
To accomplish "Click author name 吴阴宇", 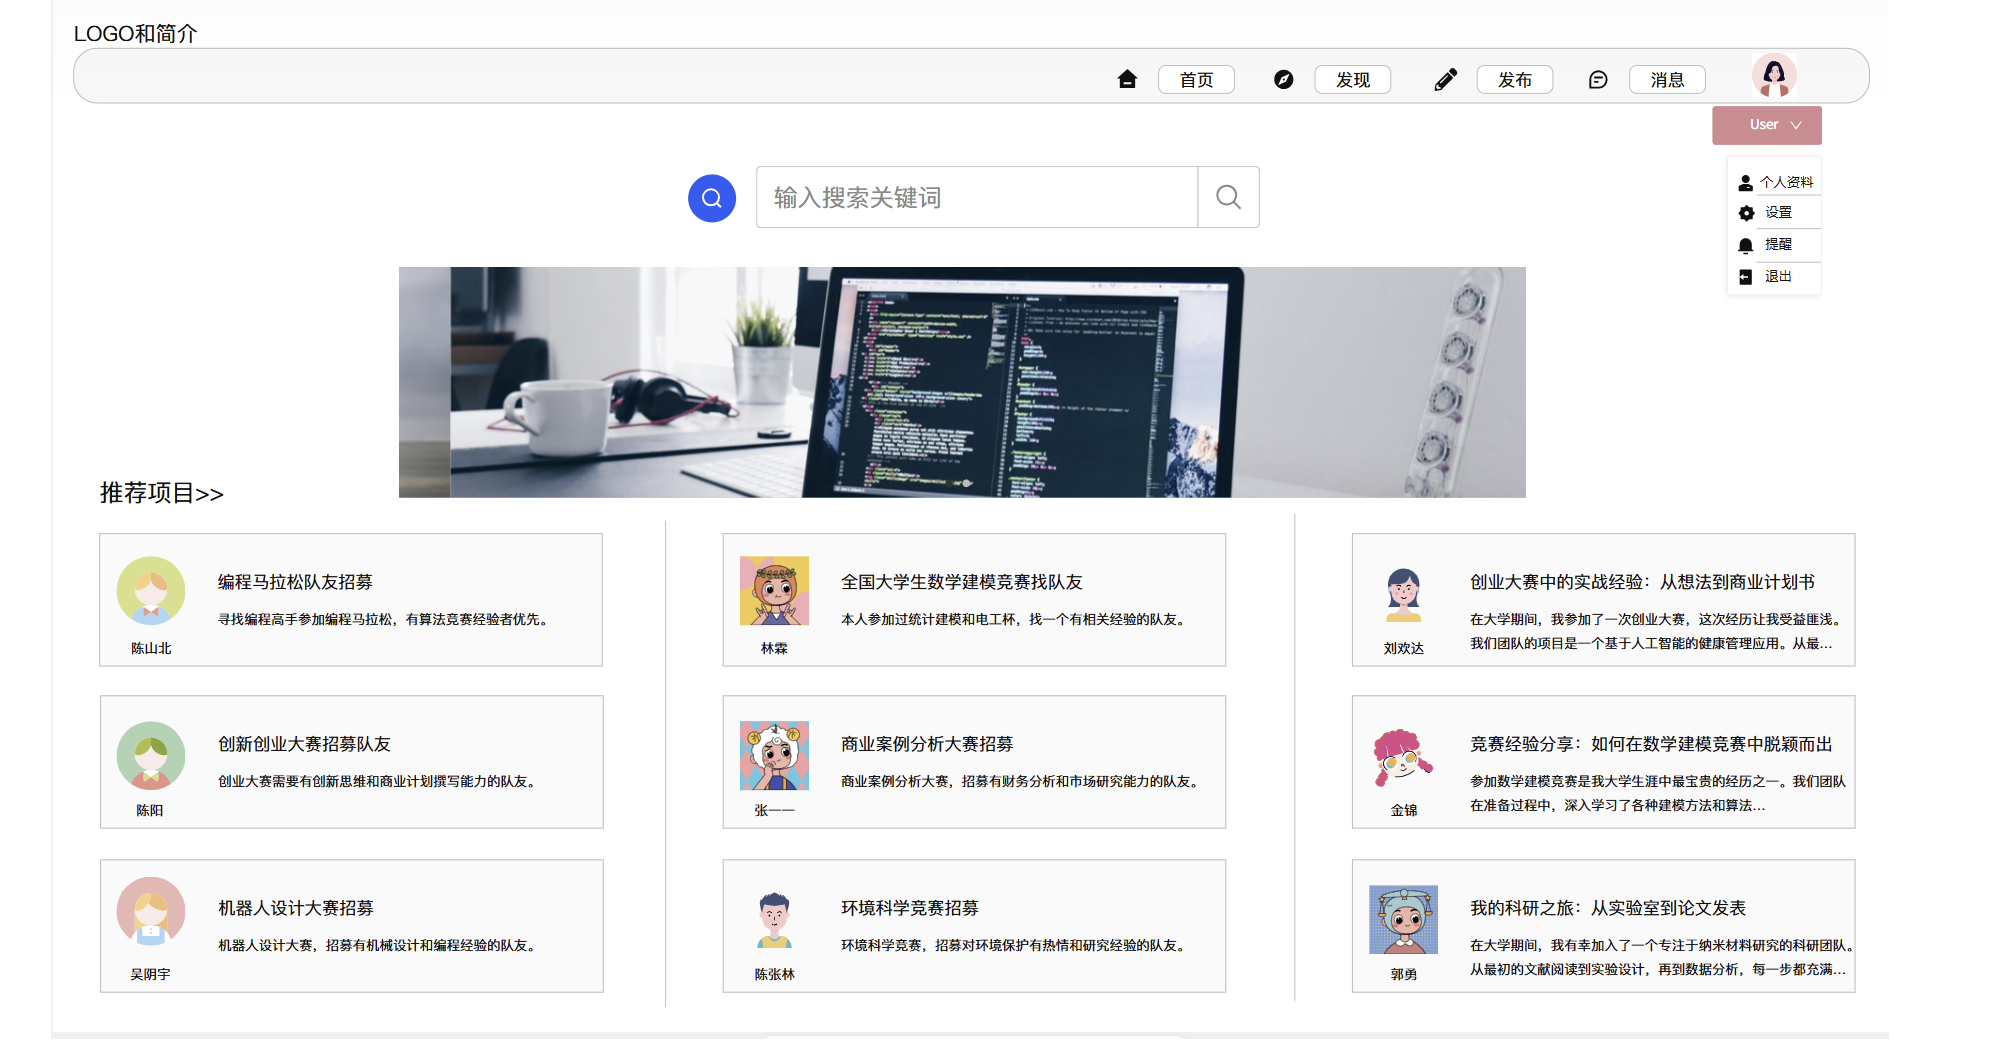I will (x=150, y=975).
